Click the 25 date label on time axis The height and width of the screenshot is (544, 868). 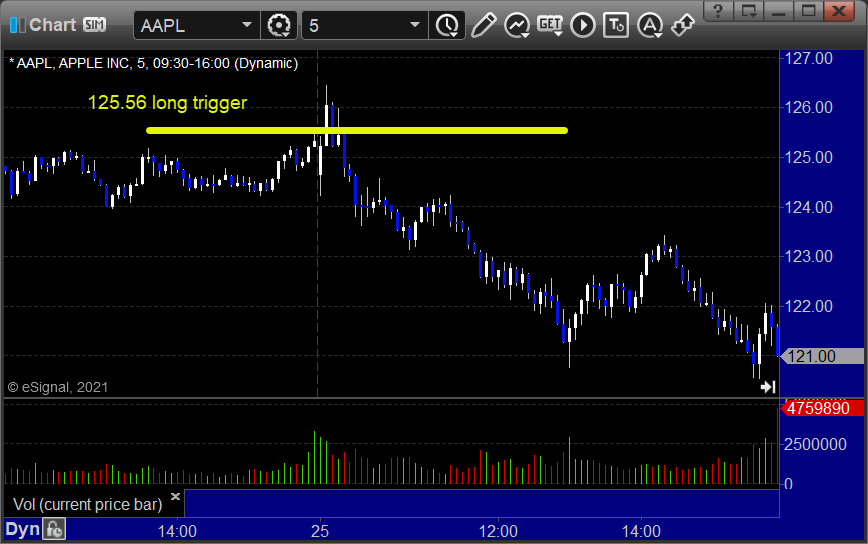click(320, 531)
